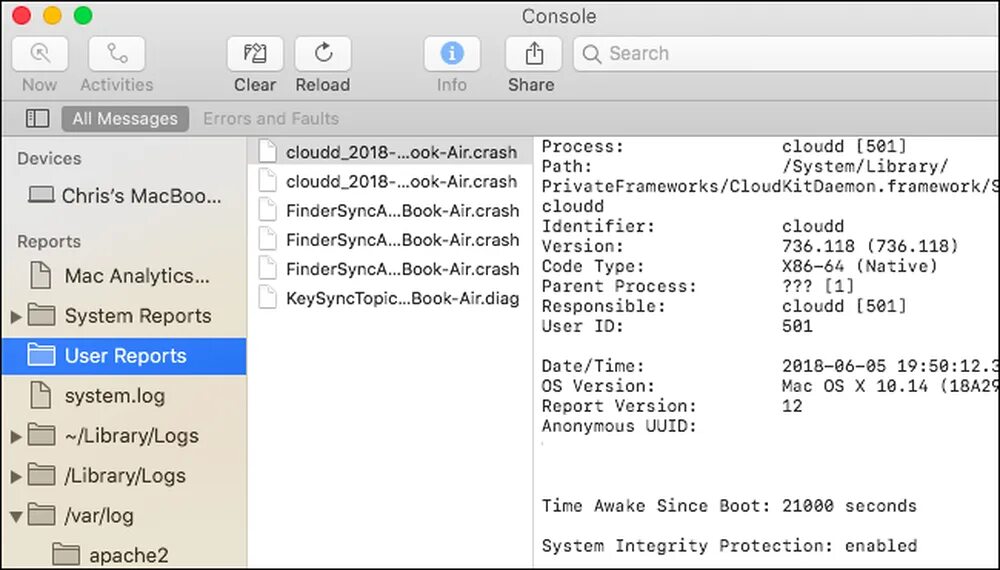Switch to the Errors and Faults tab
Screen dimensions: 1000x570
pos(271,119)
